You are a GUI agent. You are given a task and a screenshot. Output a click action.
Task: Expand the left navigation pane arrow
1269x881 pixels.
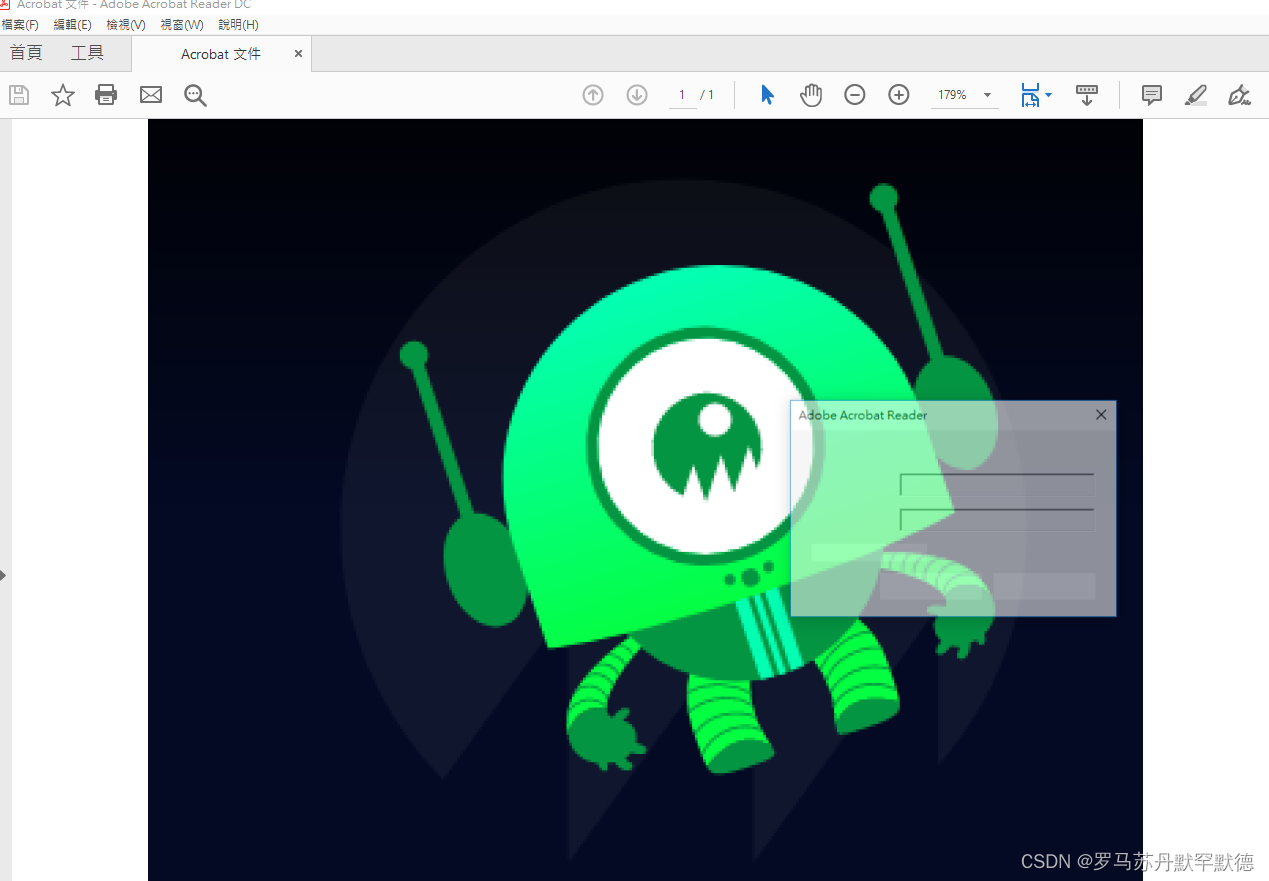point(4,575)
